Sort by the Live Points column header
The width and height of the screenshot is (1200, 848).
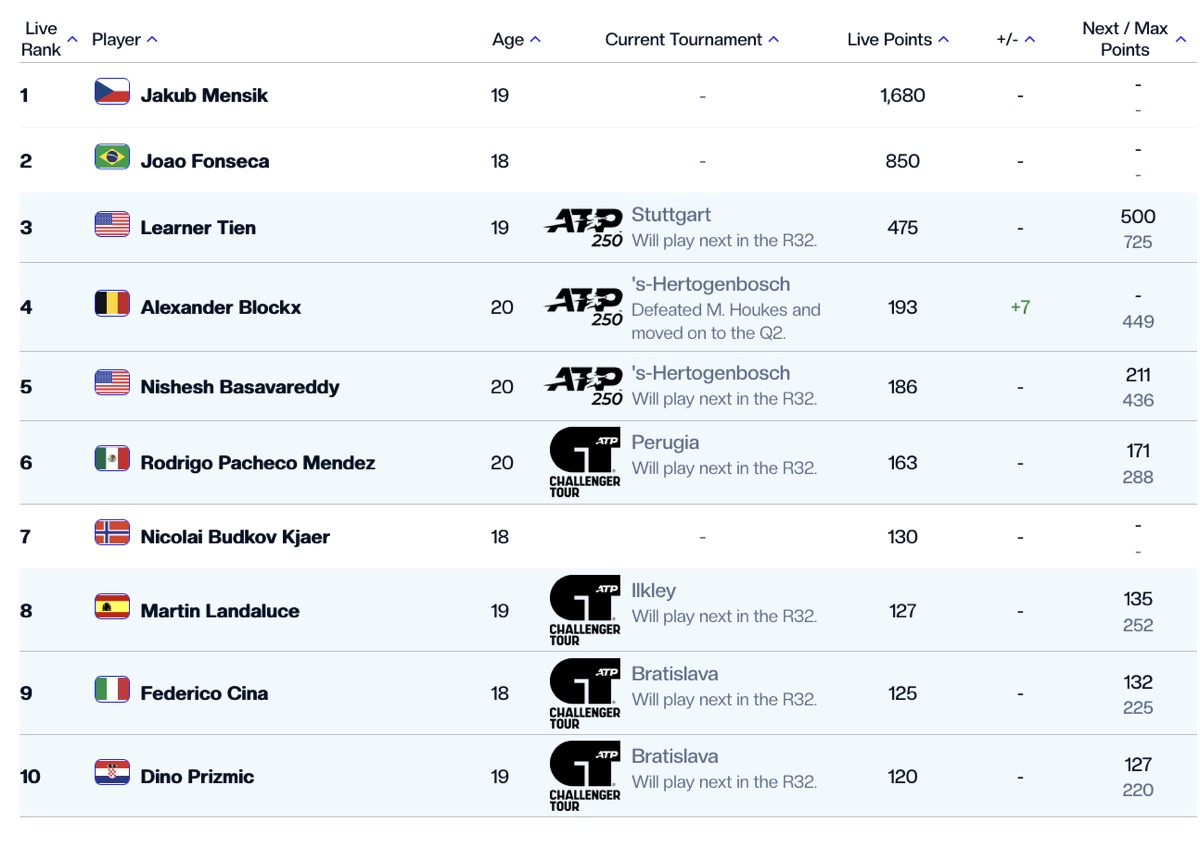(898, 39)
